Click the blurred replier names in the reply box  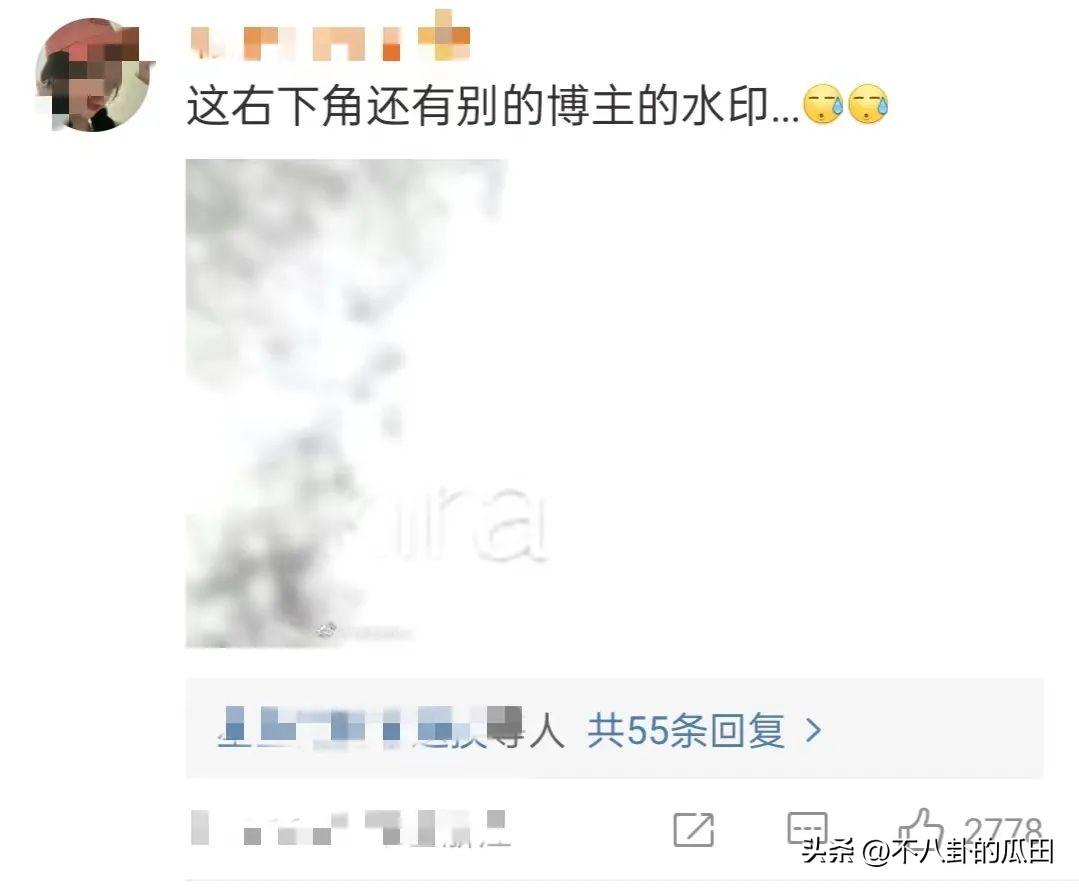tap(370, 727)
